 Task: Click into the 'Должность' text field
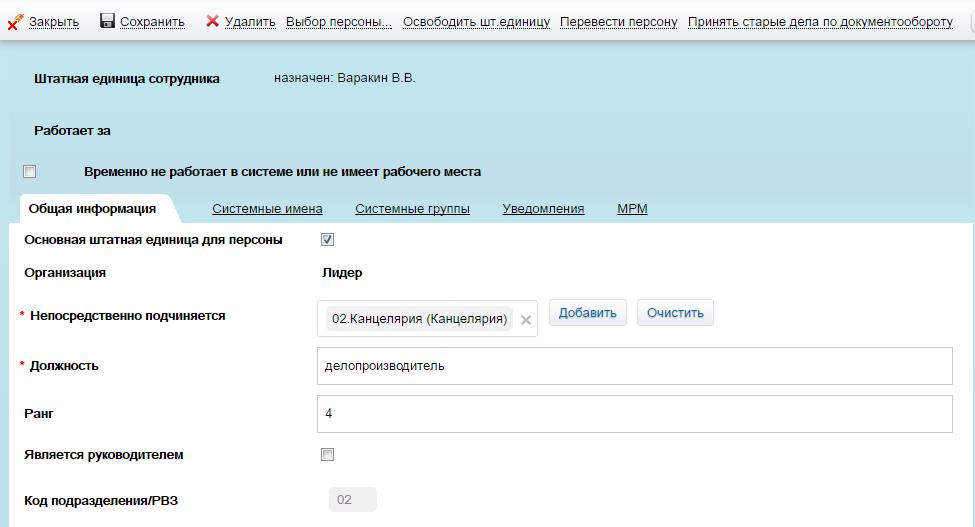click(x=634, y=366)
